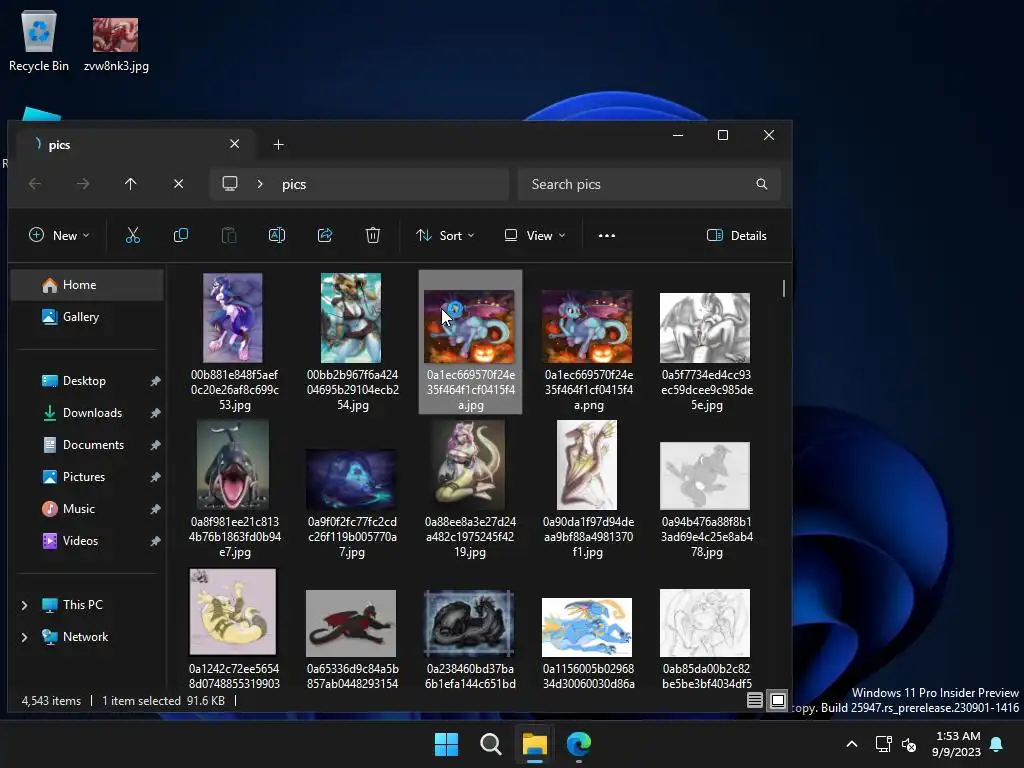Click the pin next to Videos

pyautogui.click(x=155, y=541)
